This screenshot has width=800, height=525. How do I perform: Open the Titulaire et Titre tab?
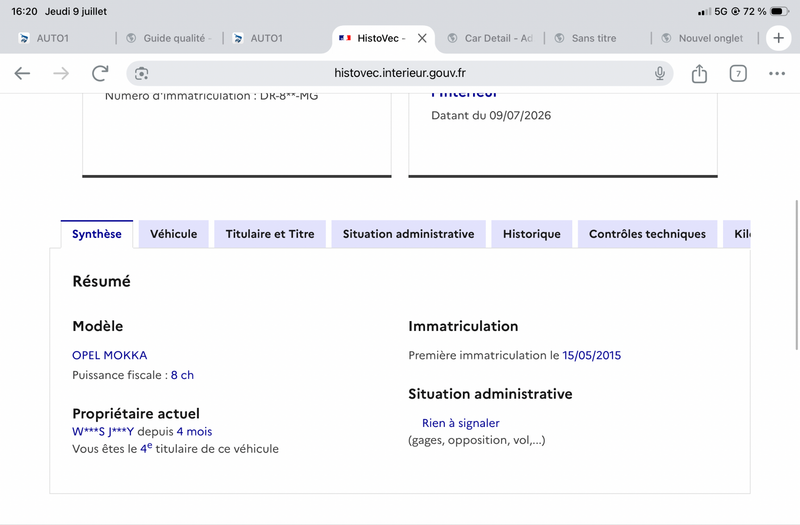pos(270,234)
